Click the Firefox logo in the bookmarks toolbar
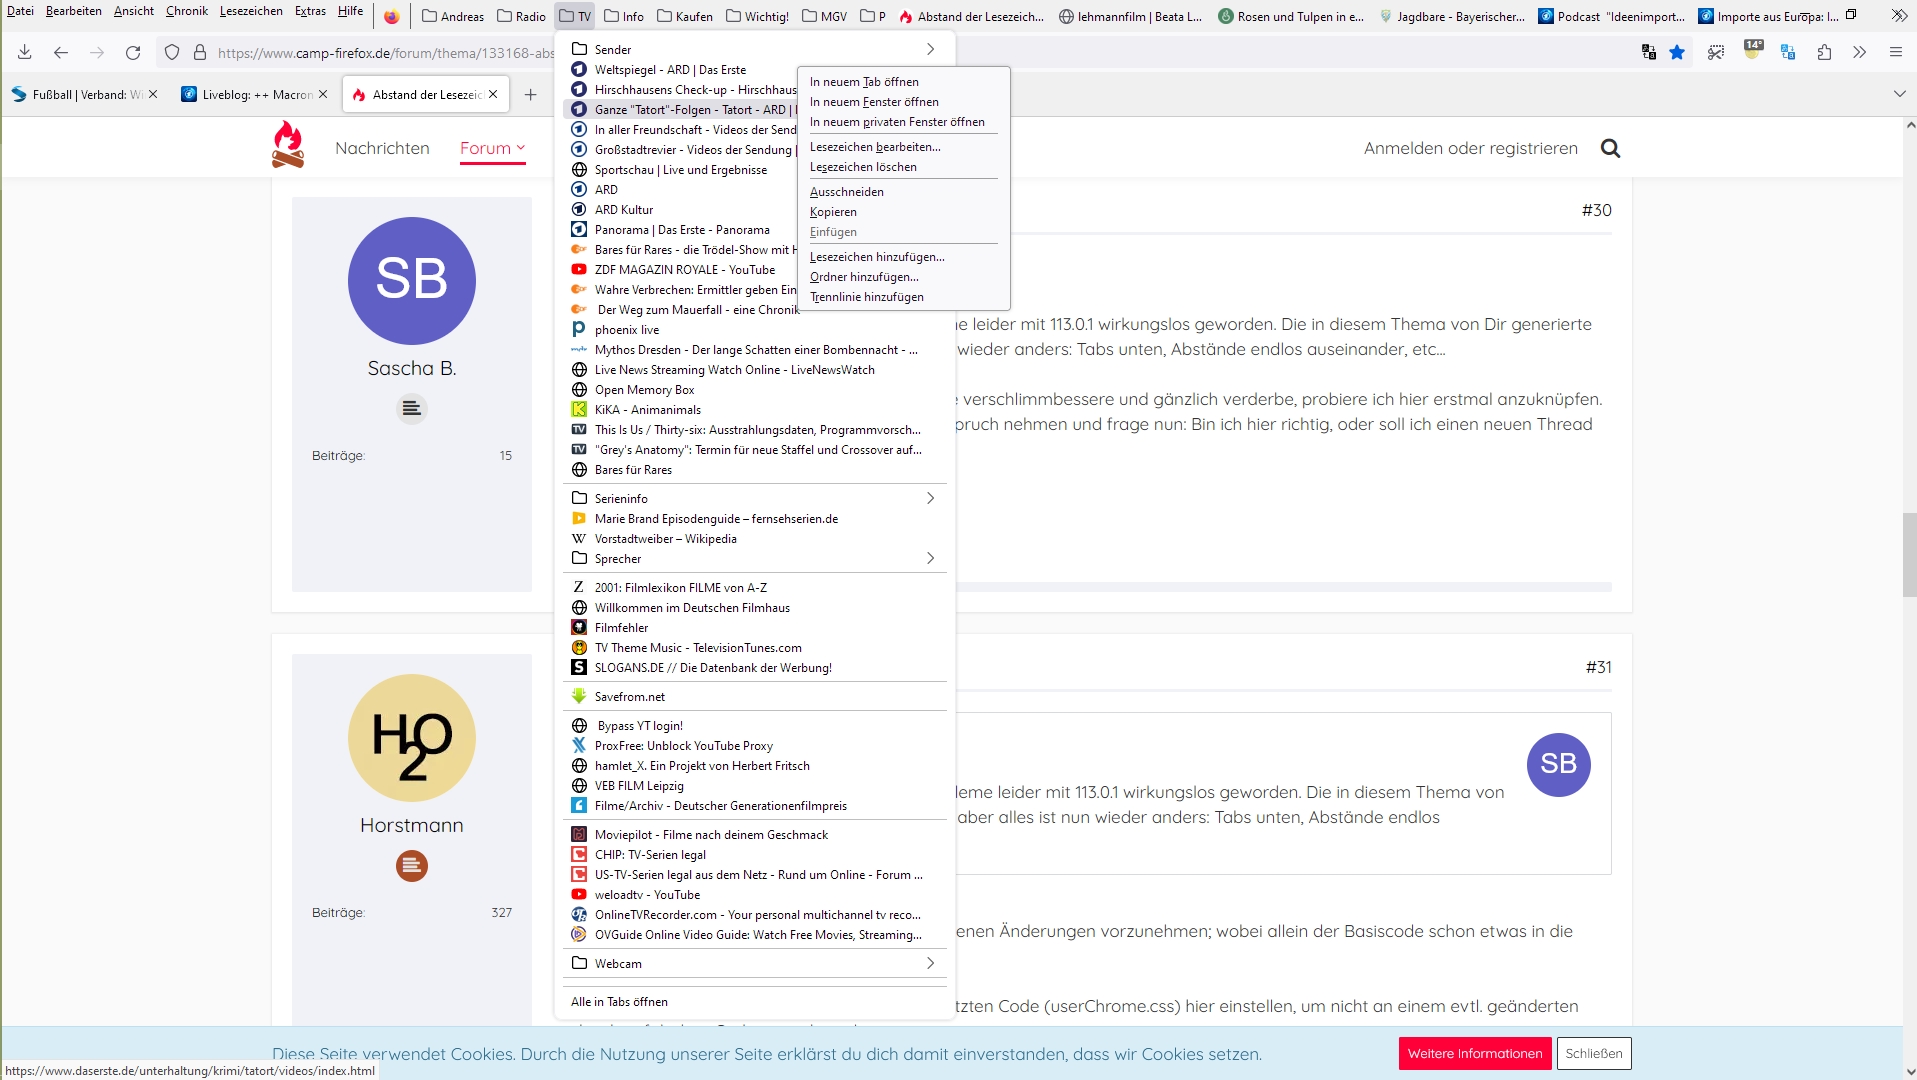Screen dimensions: 1917x1080 [x=391, y=16]
